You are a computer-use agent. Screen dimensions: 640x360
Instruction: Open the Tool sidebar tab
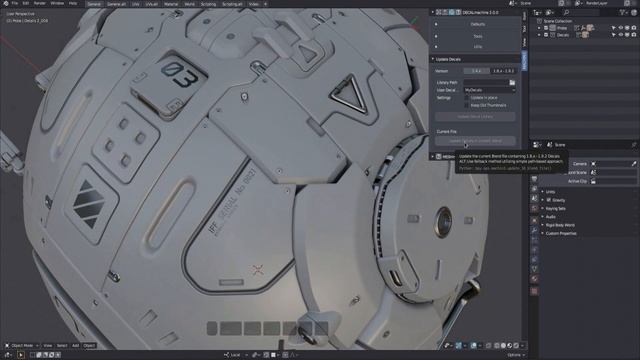coord(525,29)
